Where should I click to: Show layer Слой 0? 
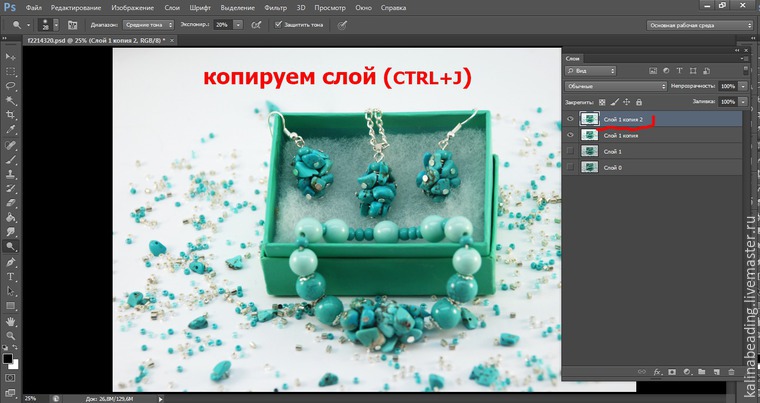(x=570, y=167)
